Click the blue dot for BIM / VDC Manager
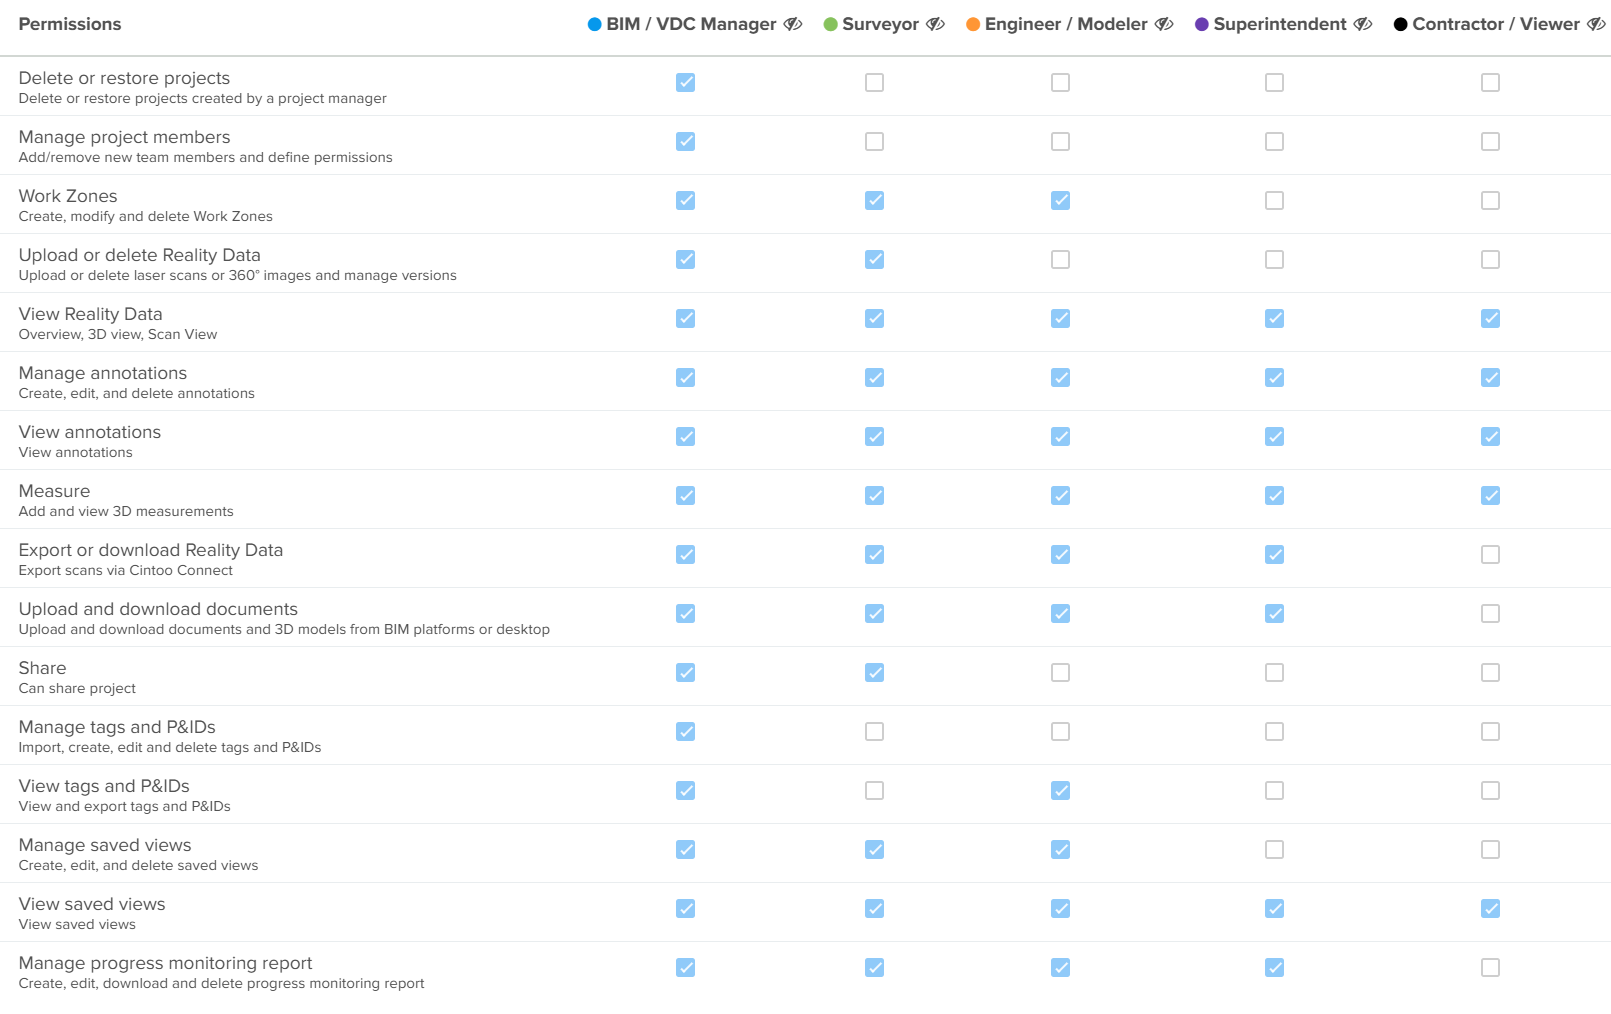The width and height of the screenshot is (1611, 1014). tap(594, 24)
